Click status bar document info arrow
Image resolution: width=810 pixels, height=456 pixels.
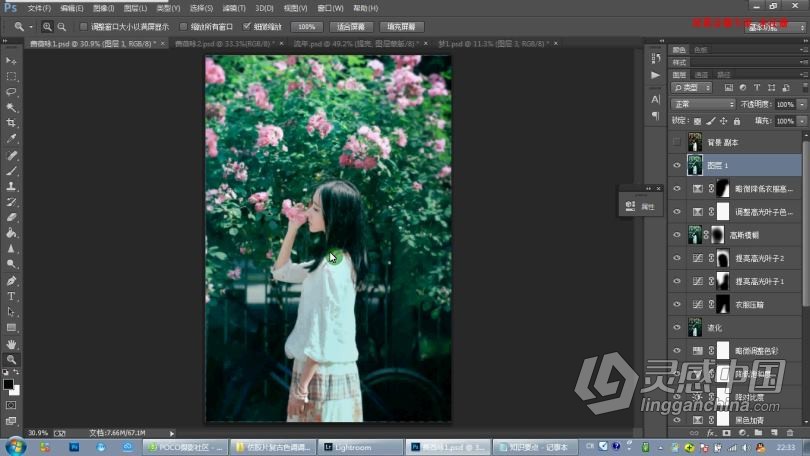pos(172,433)
